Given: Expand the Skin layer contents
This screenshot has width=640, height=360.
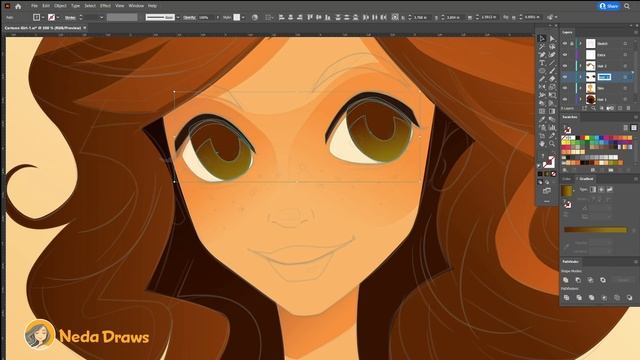Looking at the screenshot, I should (x=581, y=88).
